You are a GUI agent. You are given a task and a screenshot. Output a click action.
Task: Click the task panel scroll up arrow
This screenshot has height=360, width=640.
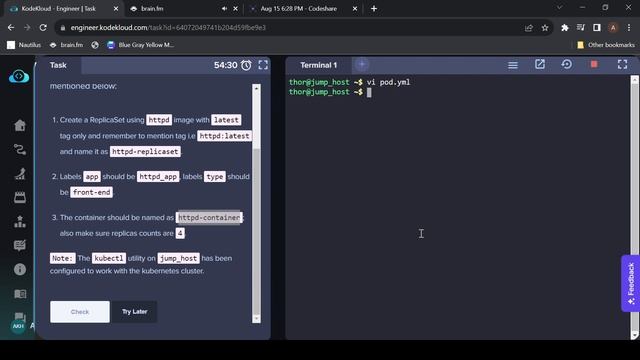[x=256, y=88]
